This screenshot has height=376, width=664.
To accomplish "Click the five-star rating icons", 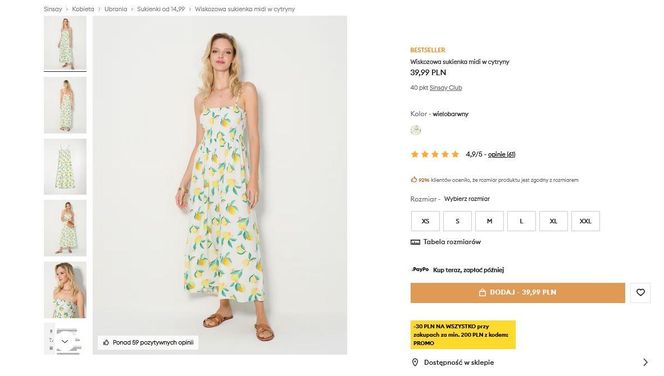I will click(x=435, y=154).
